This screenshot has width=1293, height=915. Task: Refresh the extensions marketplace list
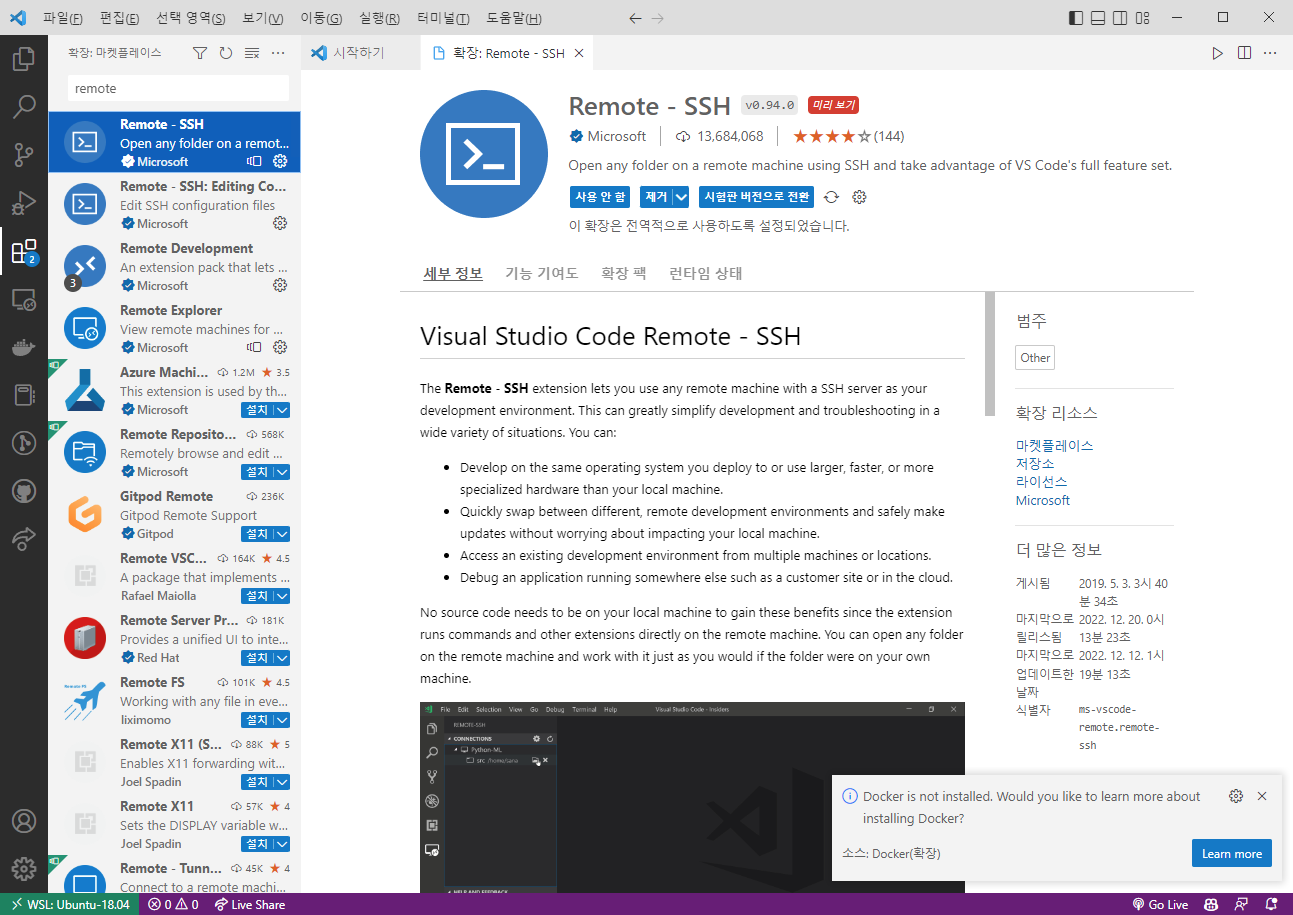225,53
